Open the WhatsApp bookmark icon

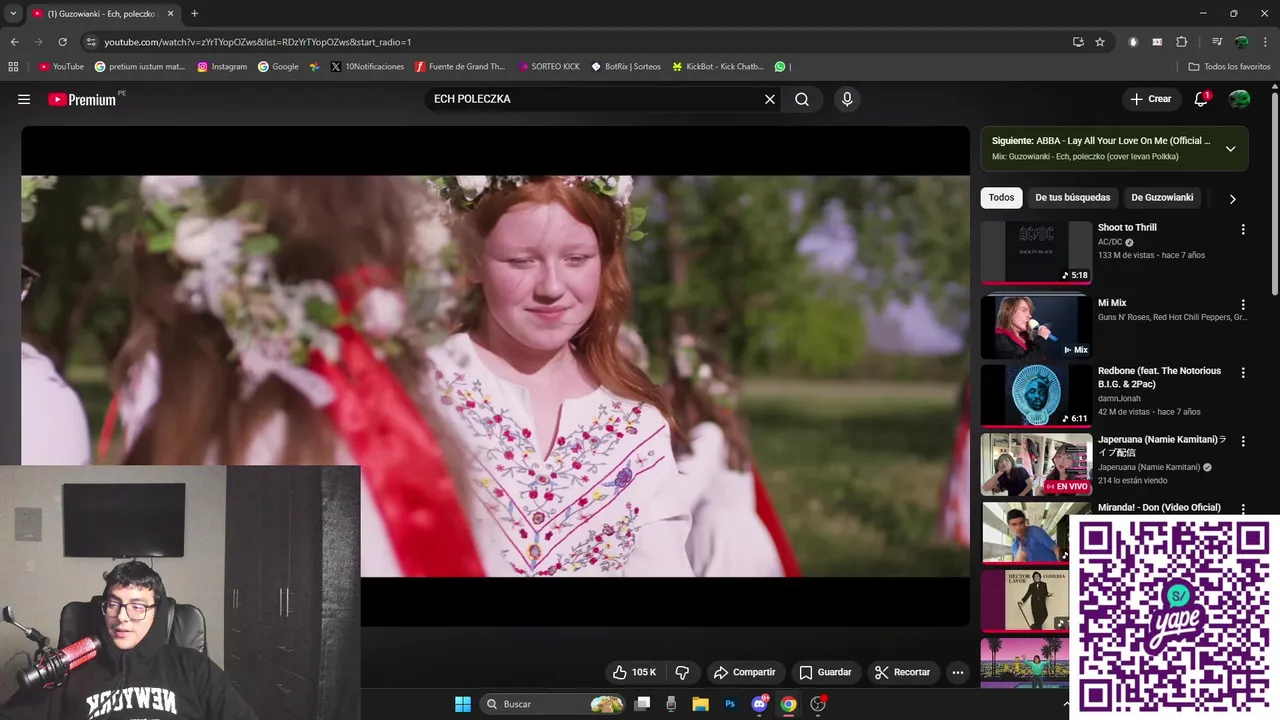780,67
